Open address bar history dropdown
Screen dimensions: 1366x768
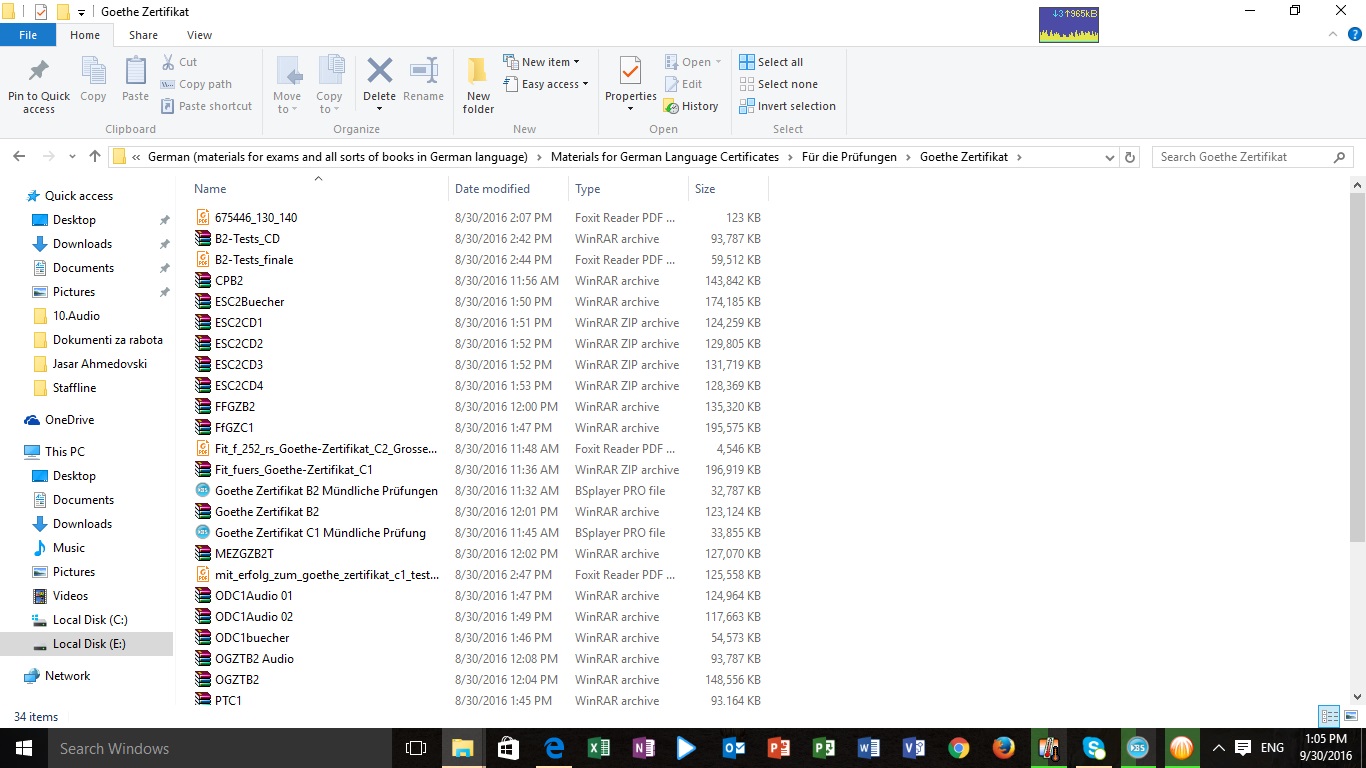(1109, 157)
